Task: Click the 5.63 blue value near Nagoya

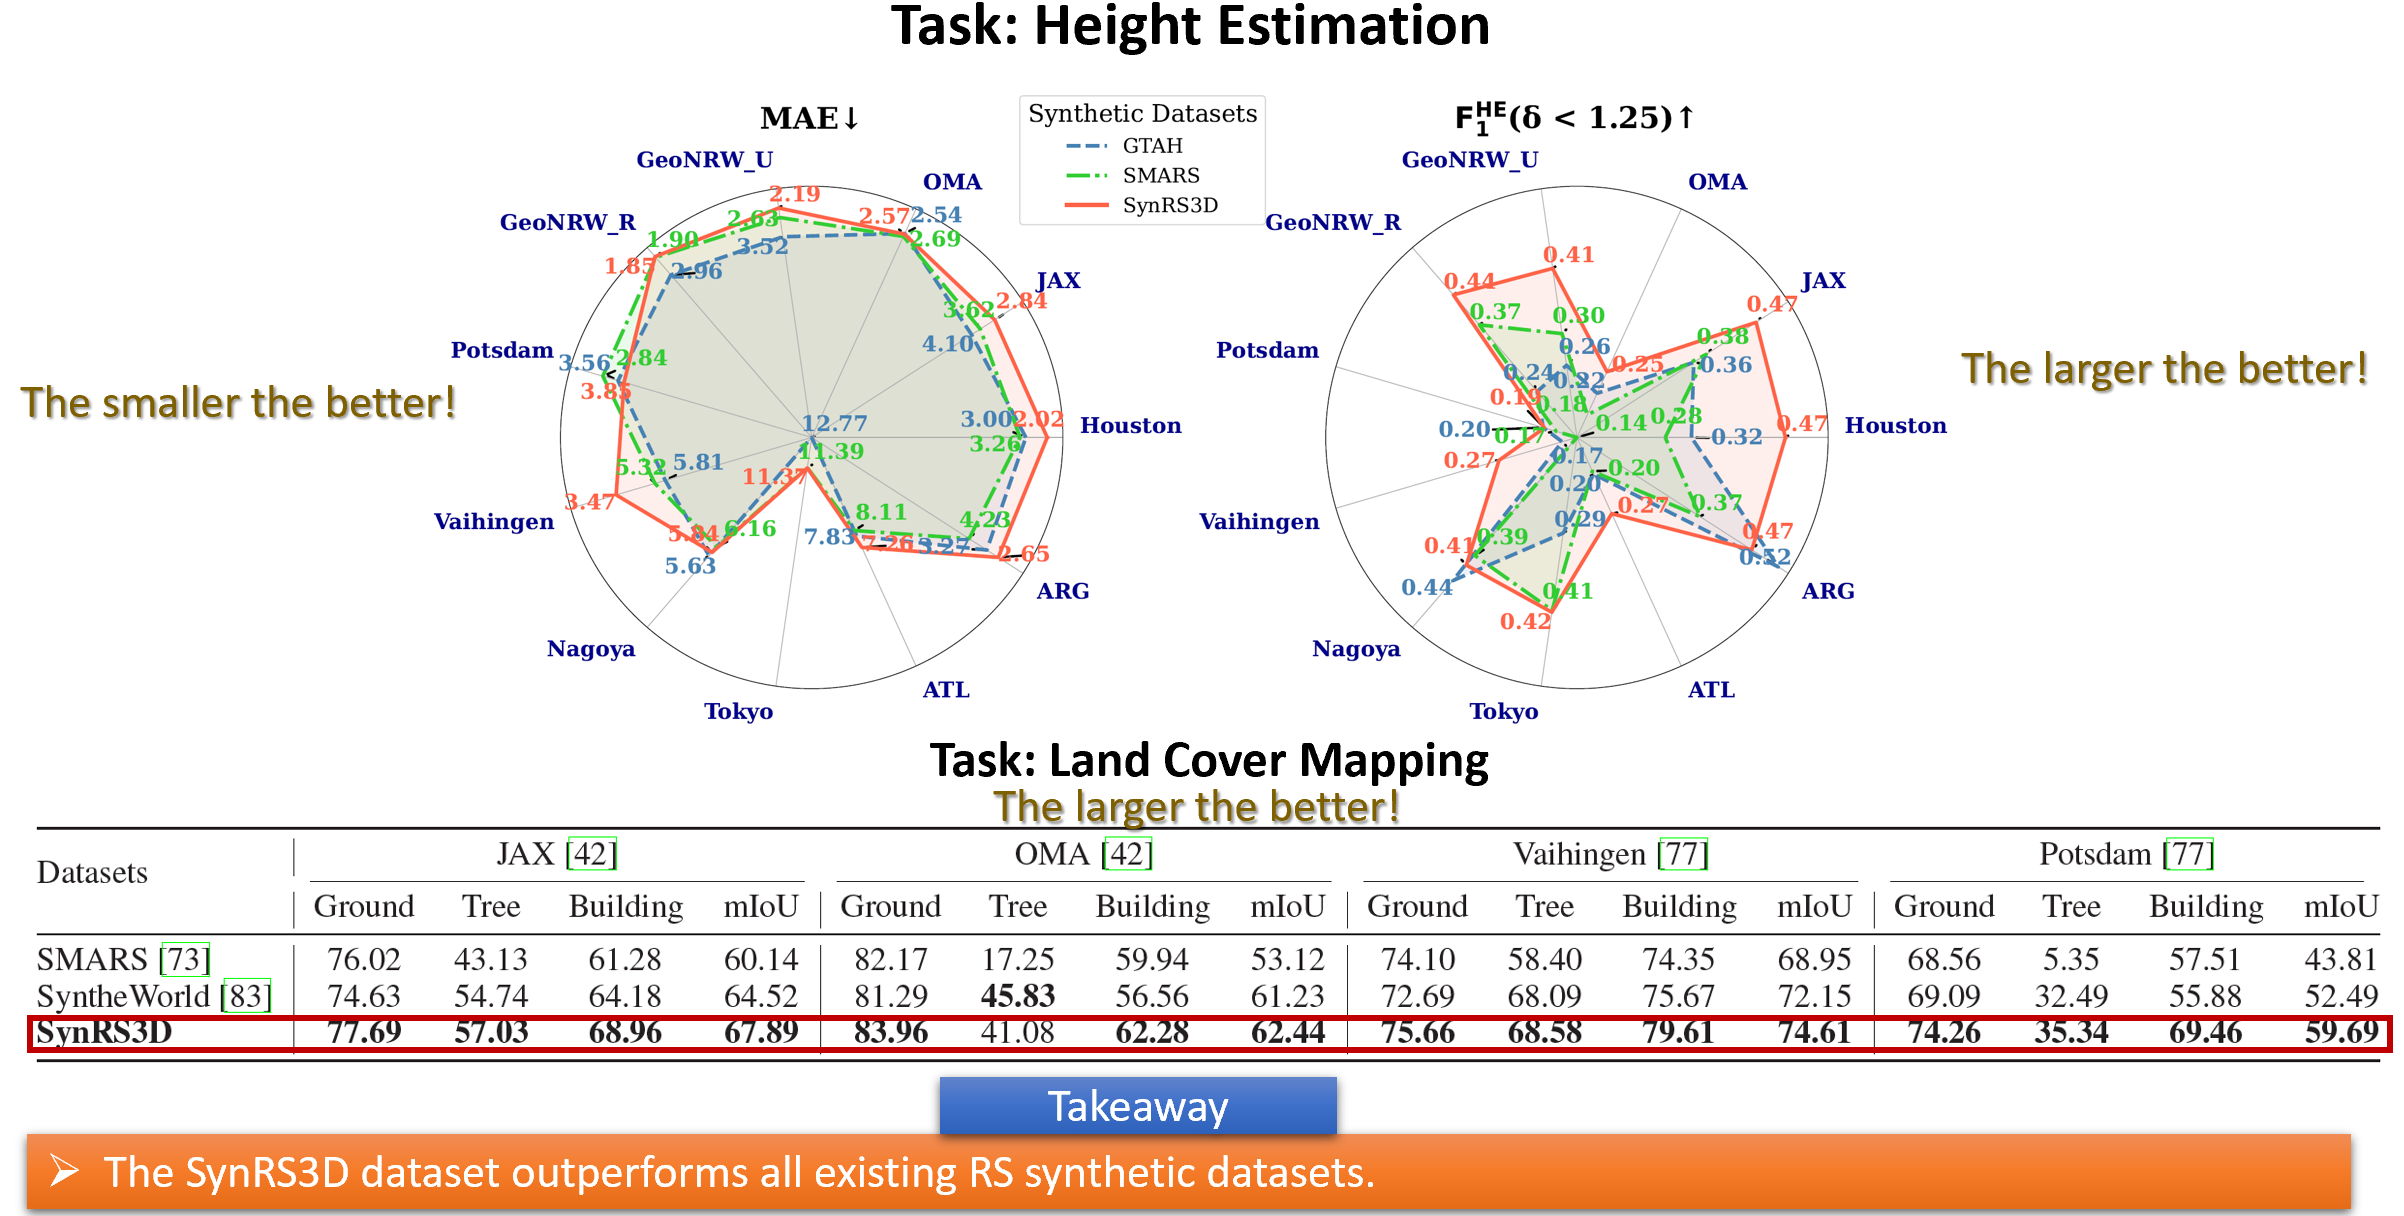Action: click(690, 566)
